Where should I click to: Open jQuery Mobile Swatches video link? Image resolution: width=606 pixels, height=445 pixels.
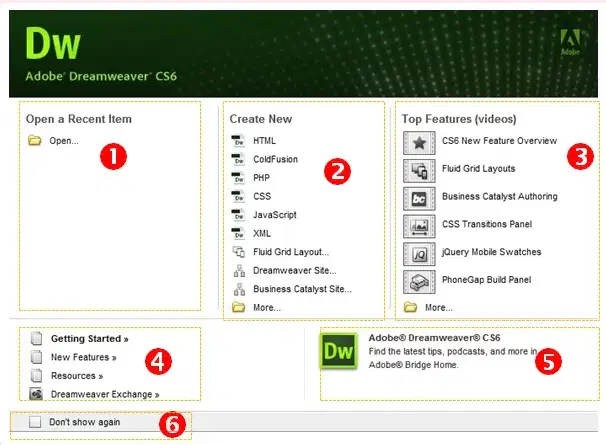click(x=492, y=252)
